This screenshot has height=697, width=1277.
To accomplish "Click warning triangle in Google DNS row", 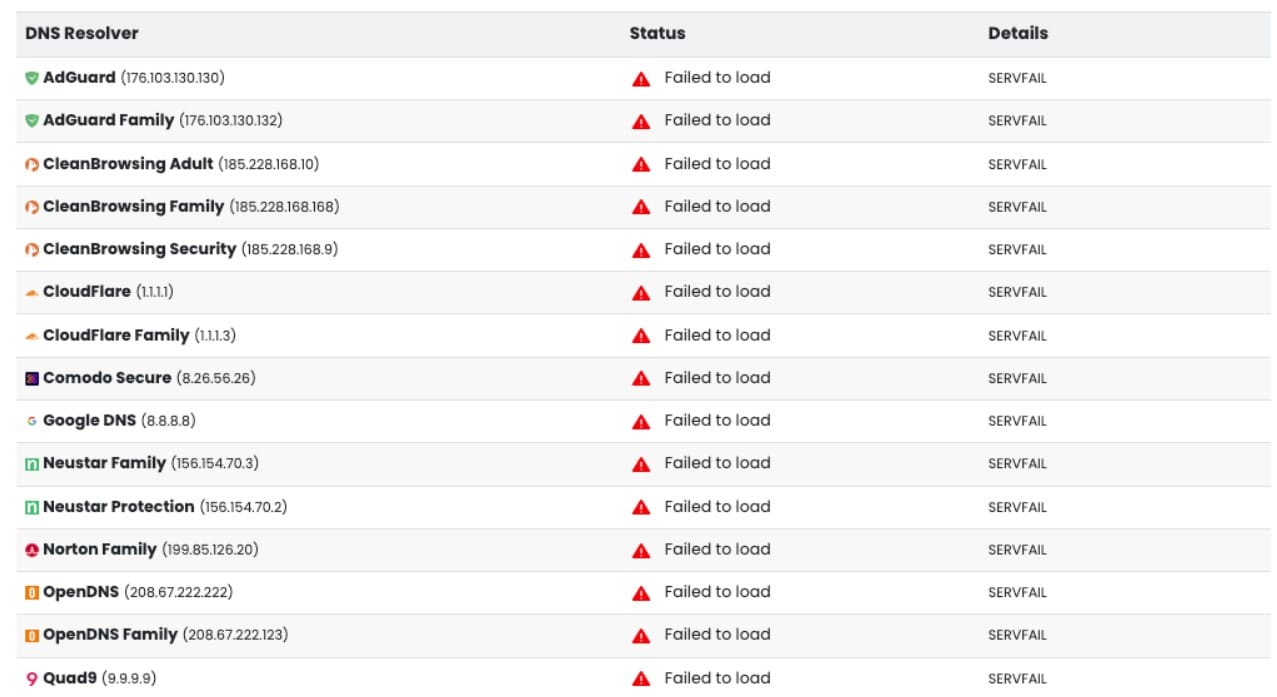I will [x=641, y=422].
